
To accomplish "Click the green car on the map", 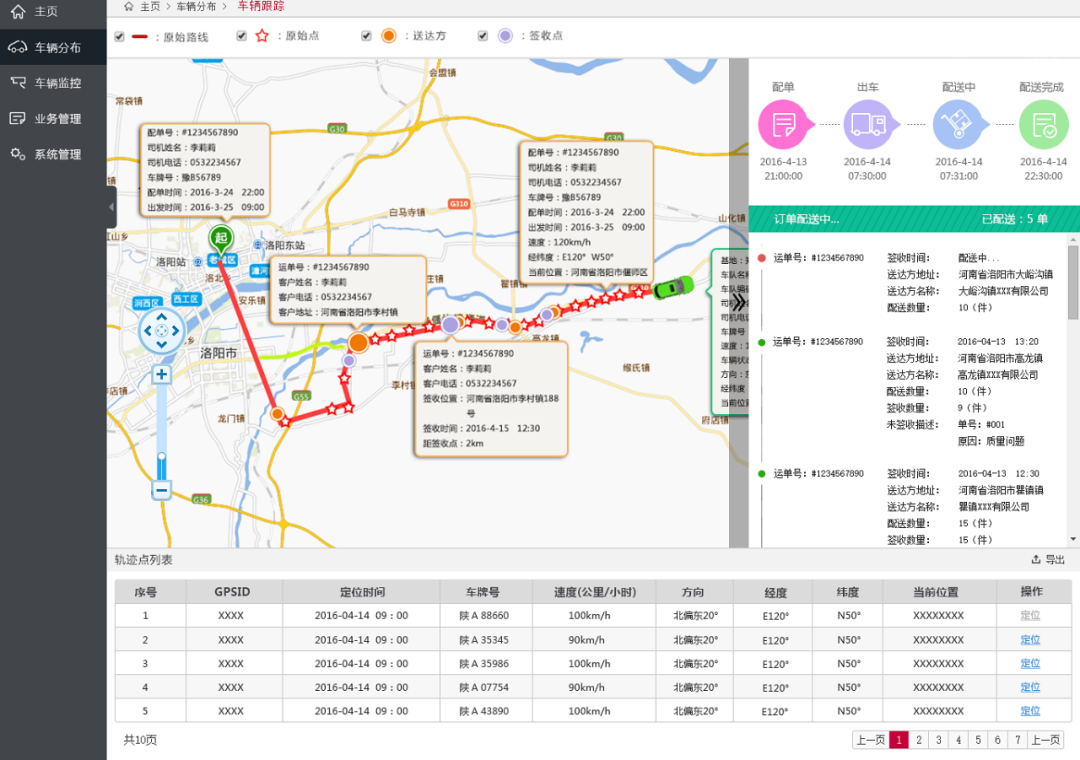I will point(672,287).
